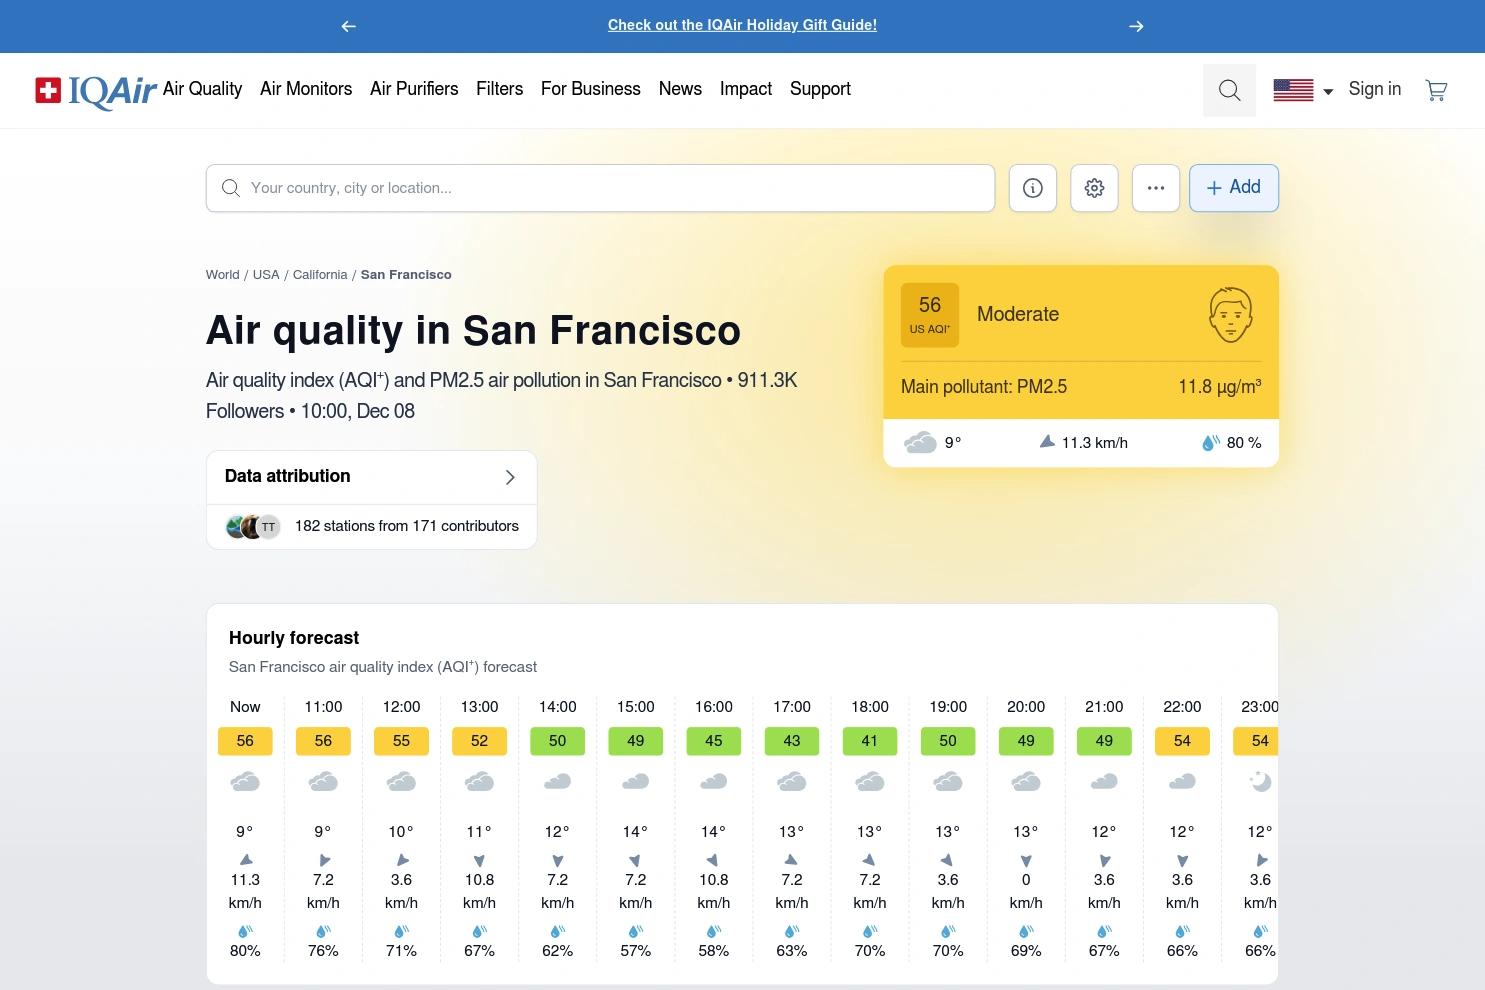Click the Add location button

point(1233,187)
